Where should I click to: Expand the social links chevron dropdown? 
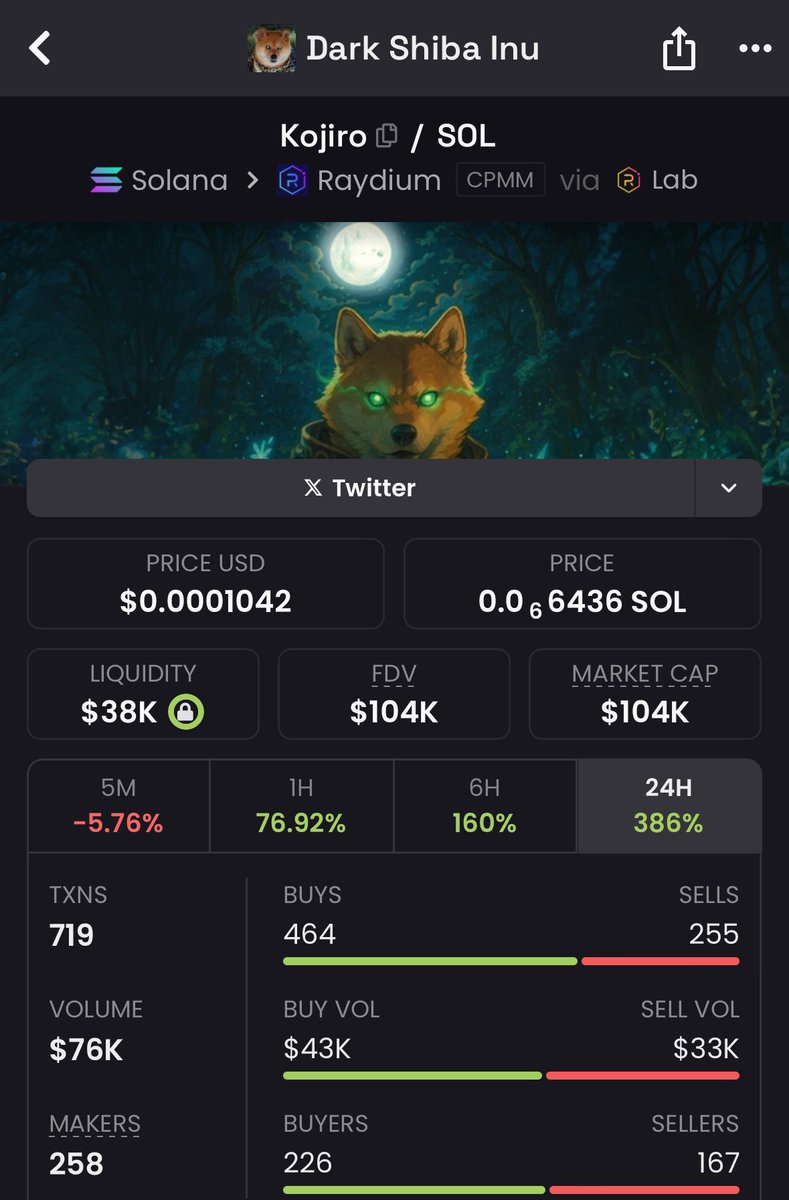coord(729,488)
